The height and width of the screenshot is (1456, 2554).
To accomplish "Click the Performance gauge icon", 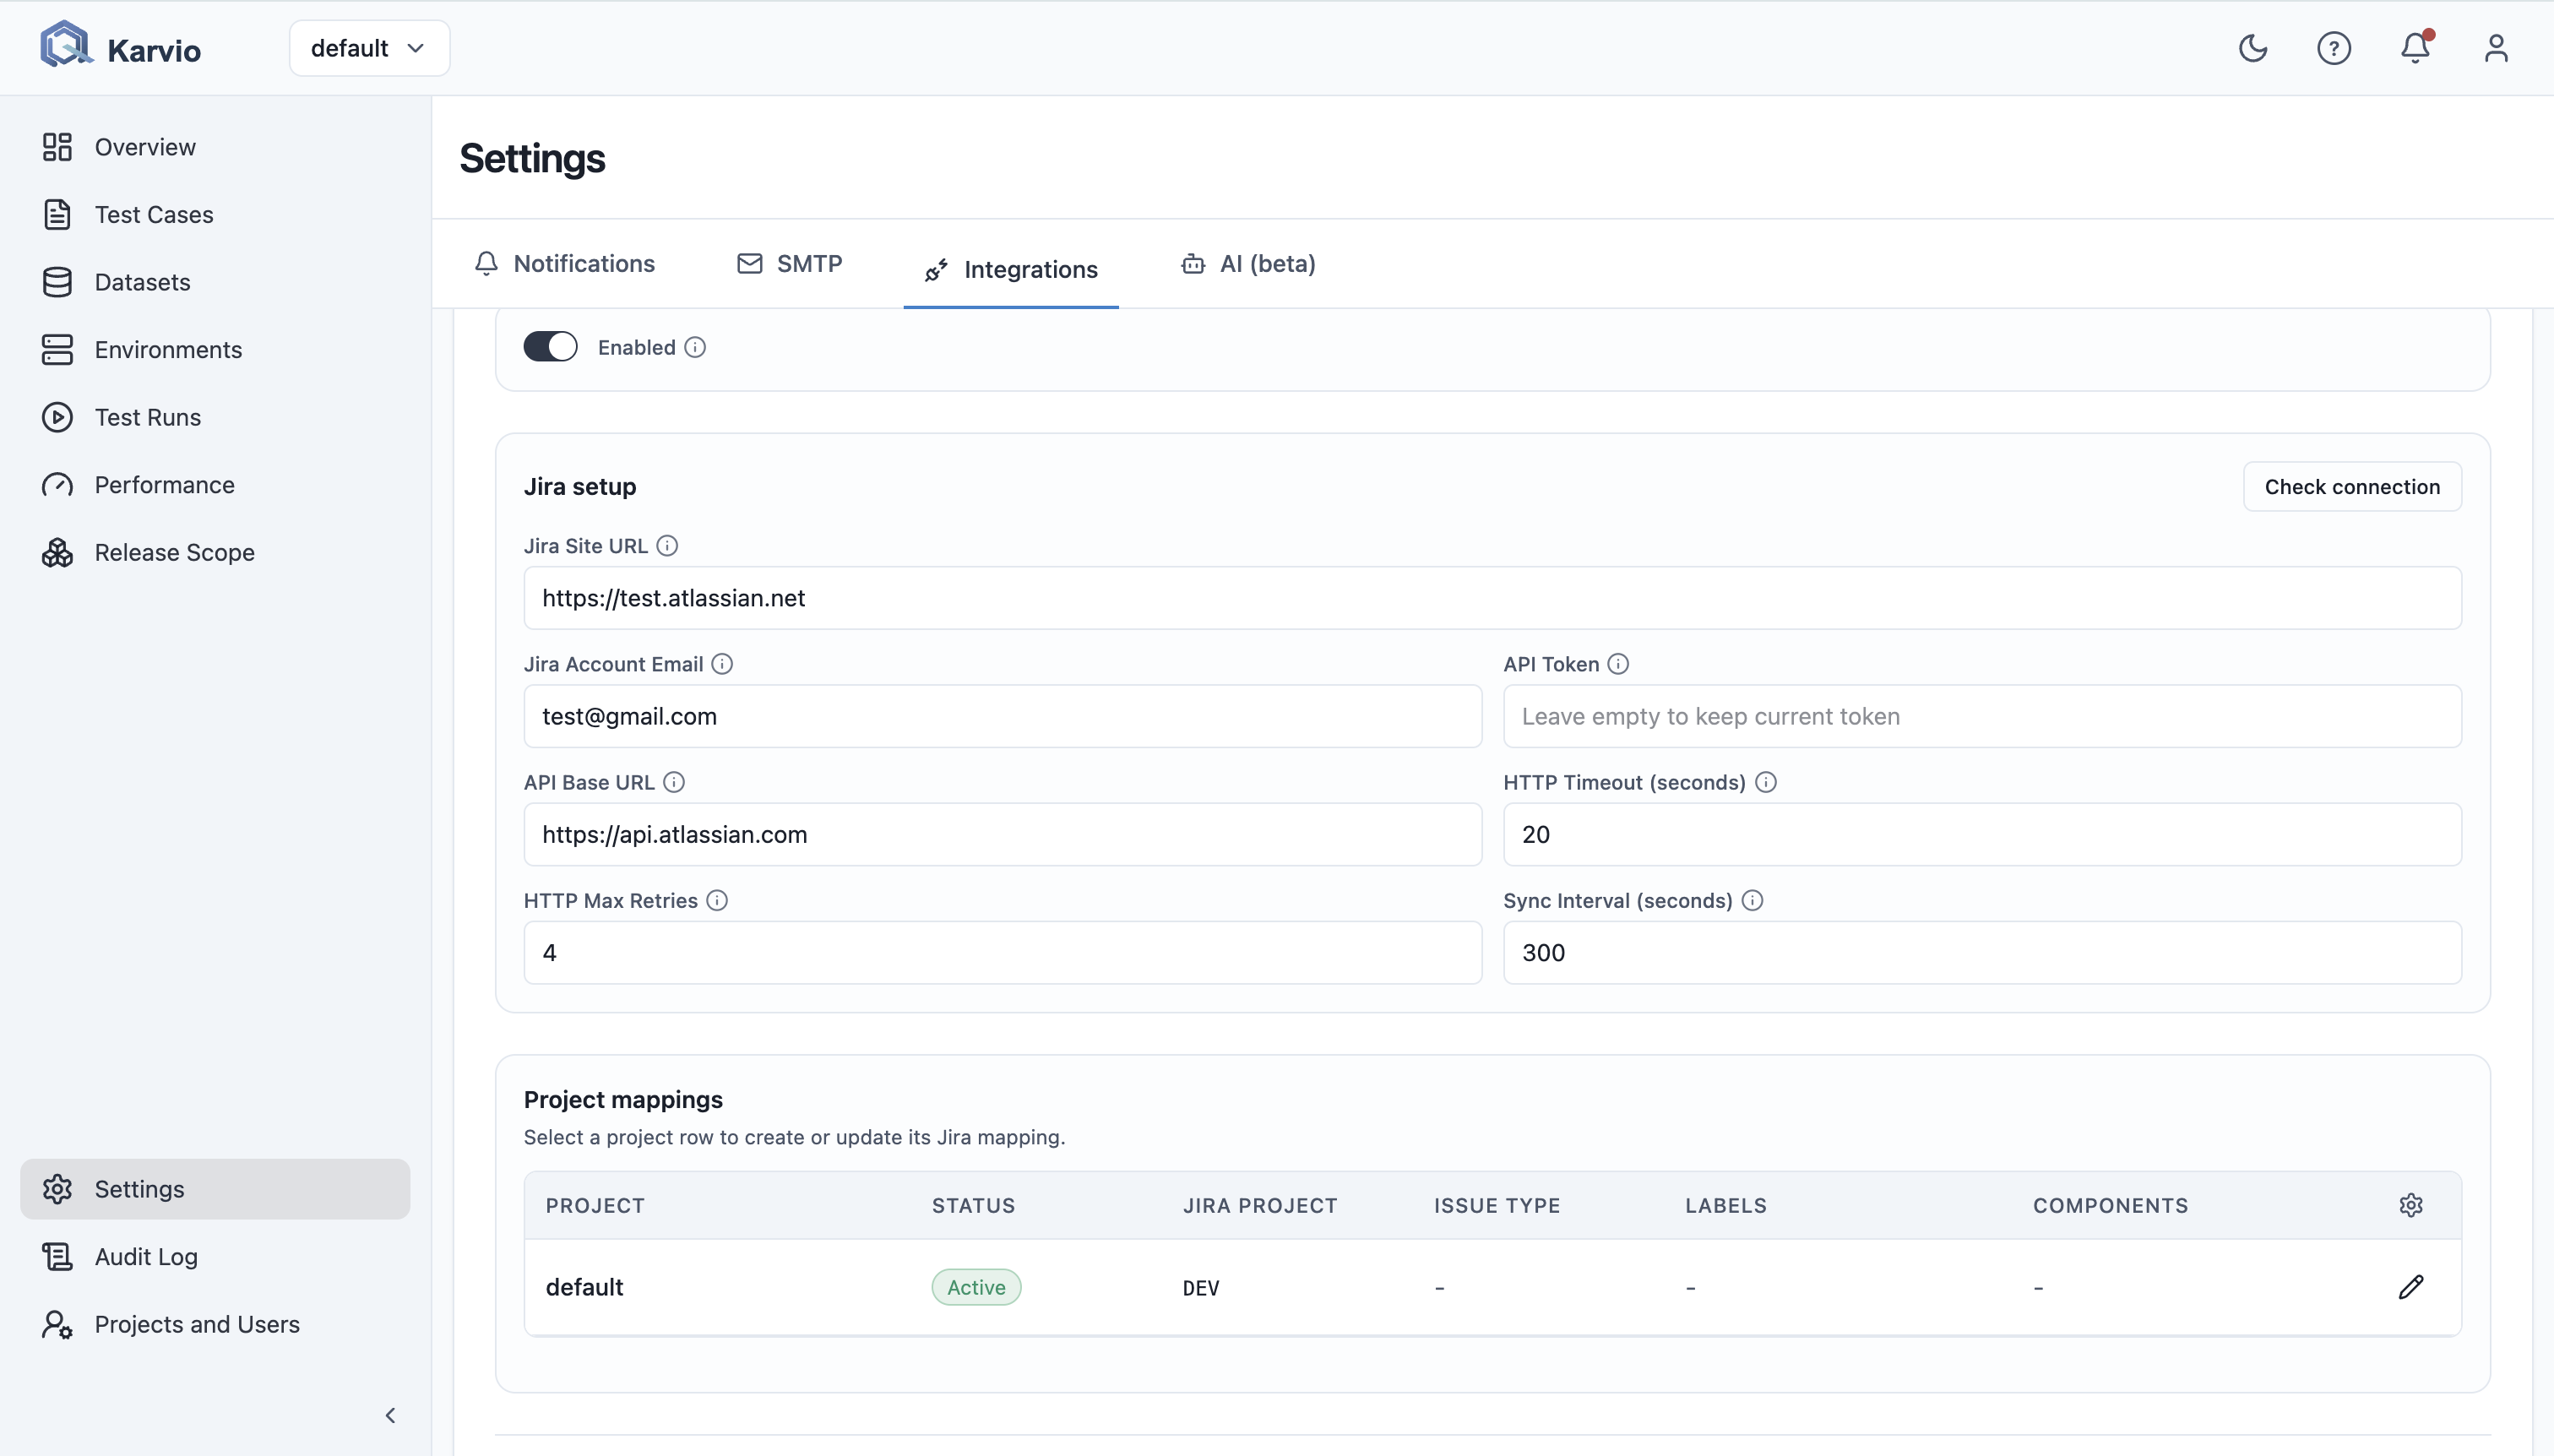I will click(x=57, y=485).
